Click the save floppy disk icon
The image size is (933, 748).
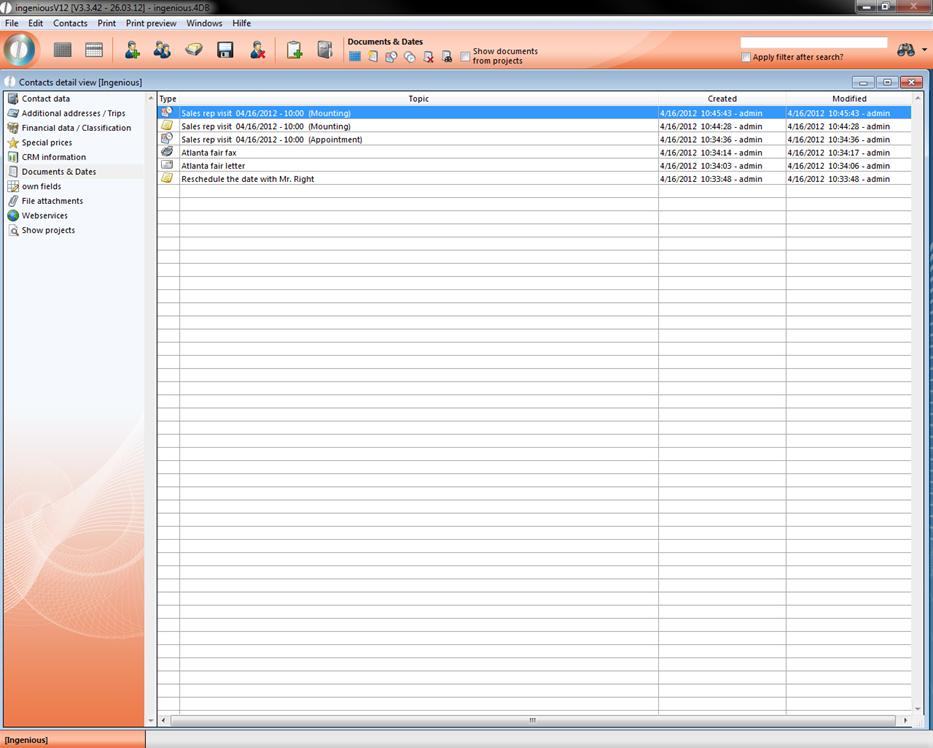tap(225, 50)
